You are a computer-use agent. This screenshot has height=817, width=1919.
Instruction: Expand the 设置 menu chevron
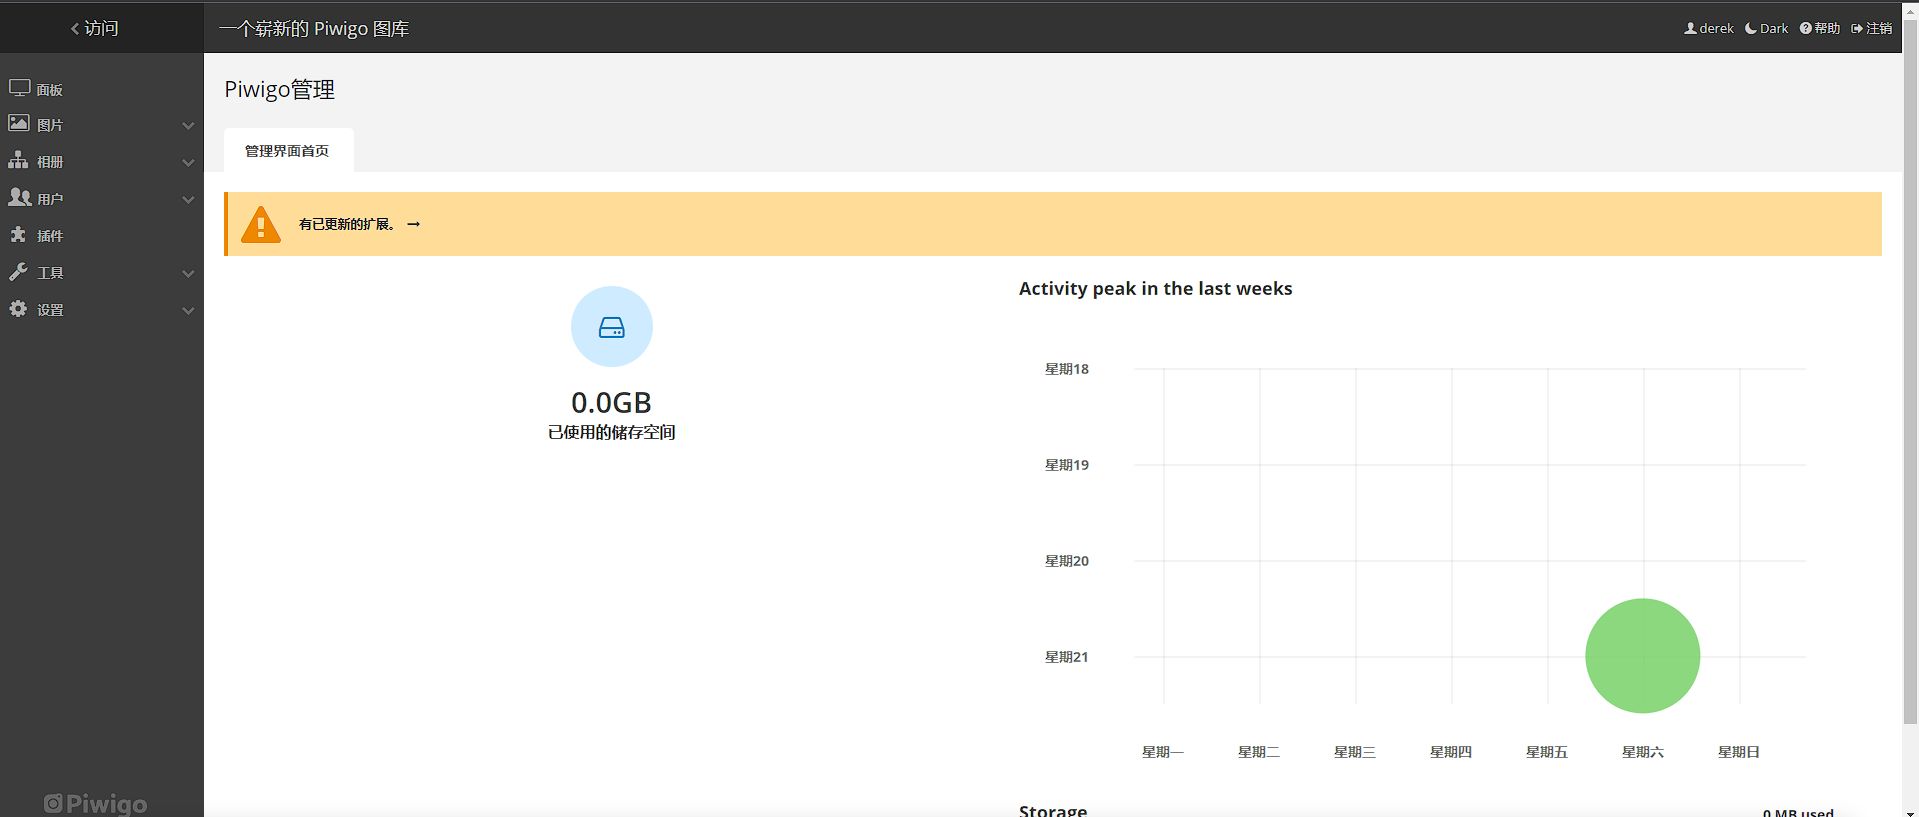(x=188, y=311)
